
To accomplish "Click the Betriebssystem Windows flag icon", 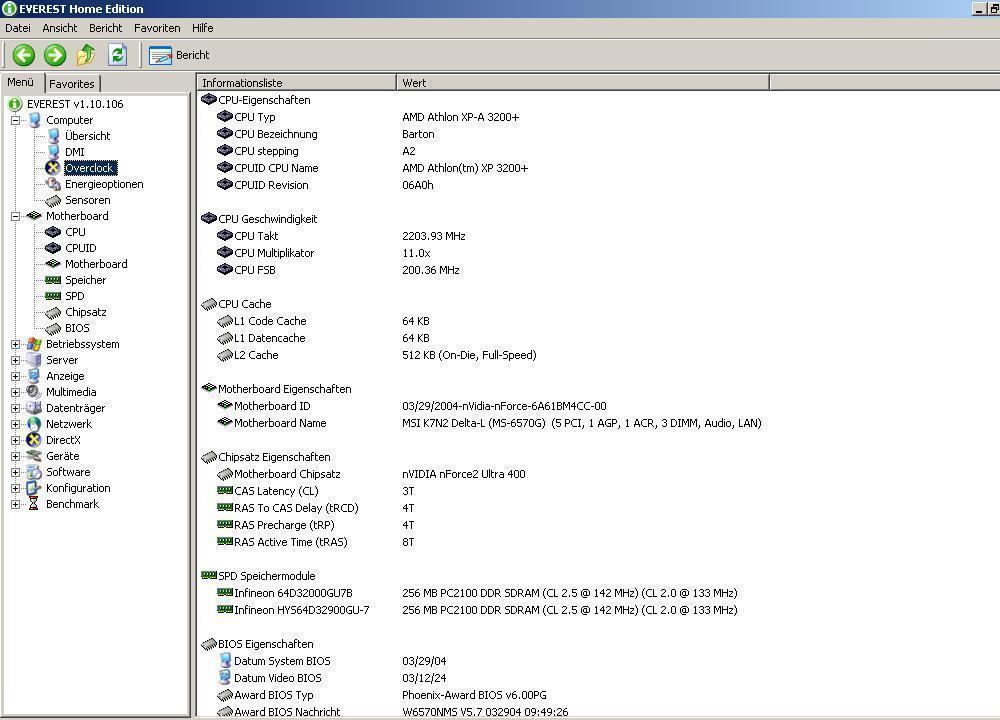I will click(x=34, y=344).
